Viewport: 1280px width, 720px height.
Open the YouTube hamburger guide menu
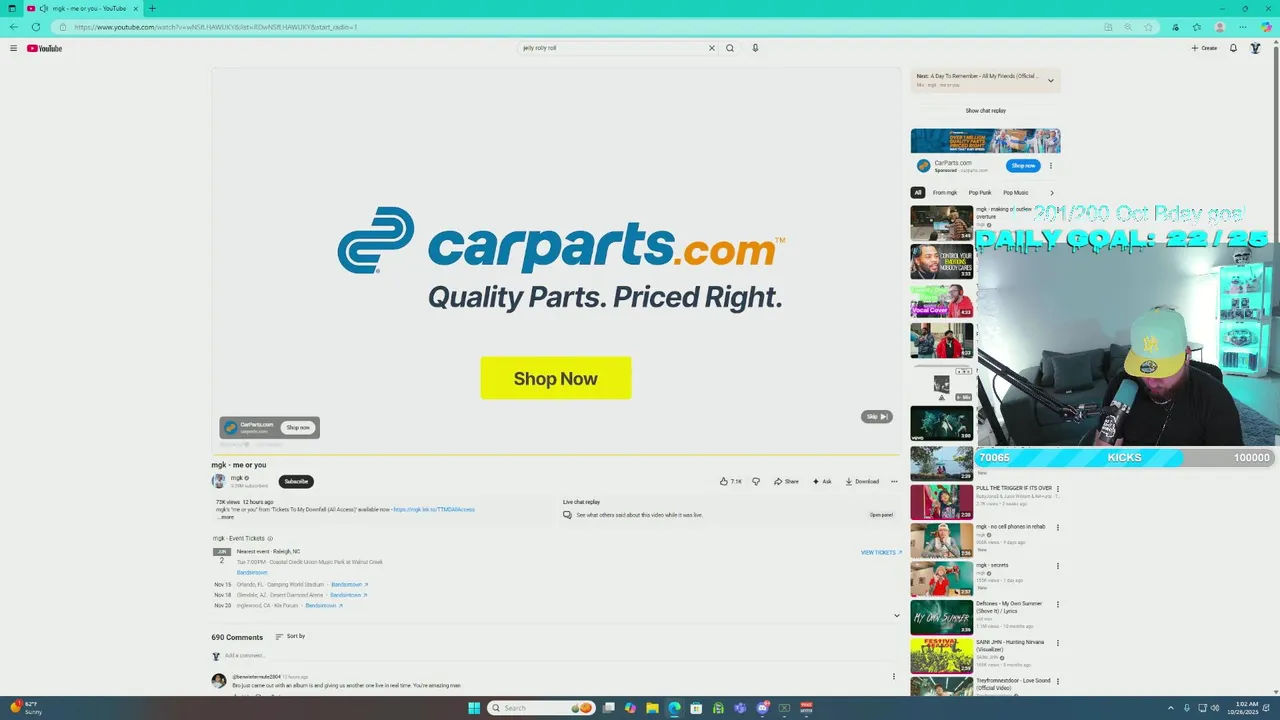tap(13, 48)
